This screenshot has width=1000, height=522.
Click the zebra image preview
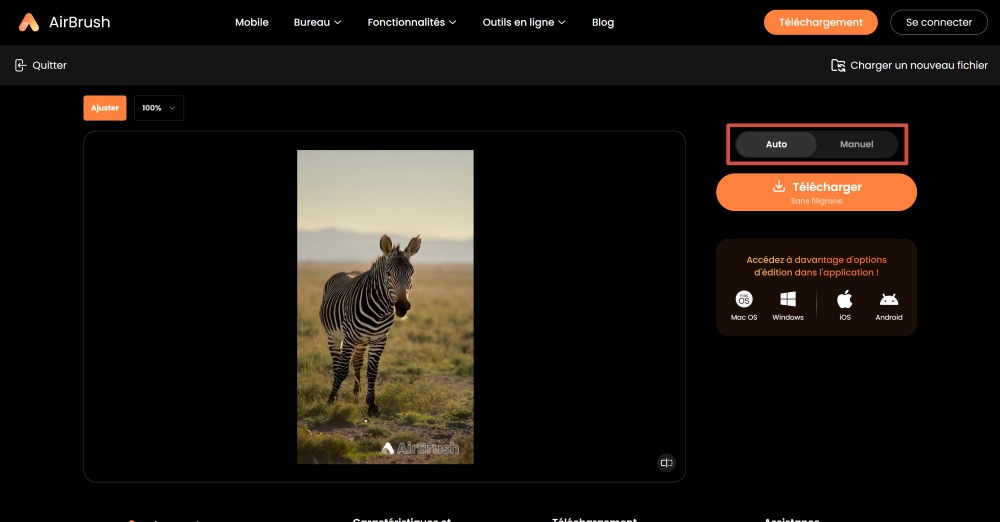(385, 307)
